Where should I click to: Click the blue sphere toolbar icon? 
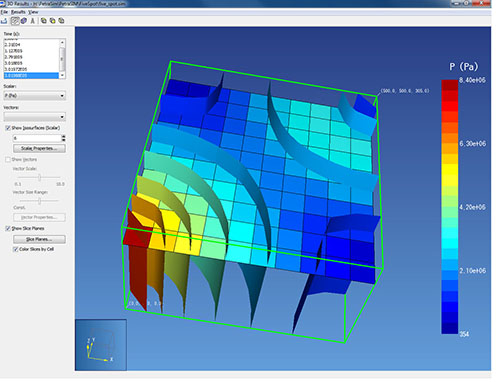pyautogui.click(x=24, y=21)
